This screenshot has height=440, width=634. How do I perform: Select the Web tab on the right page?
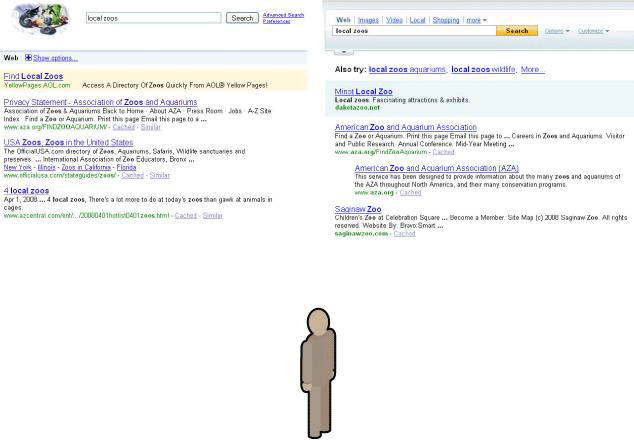tap(343, 20)
